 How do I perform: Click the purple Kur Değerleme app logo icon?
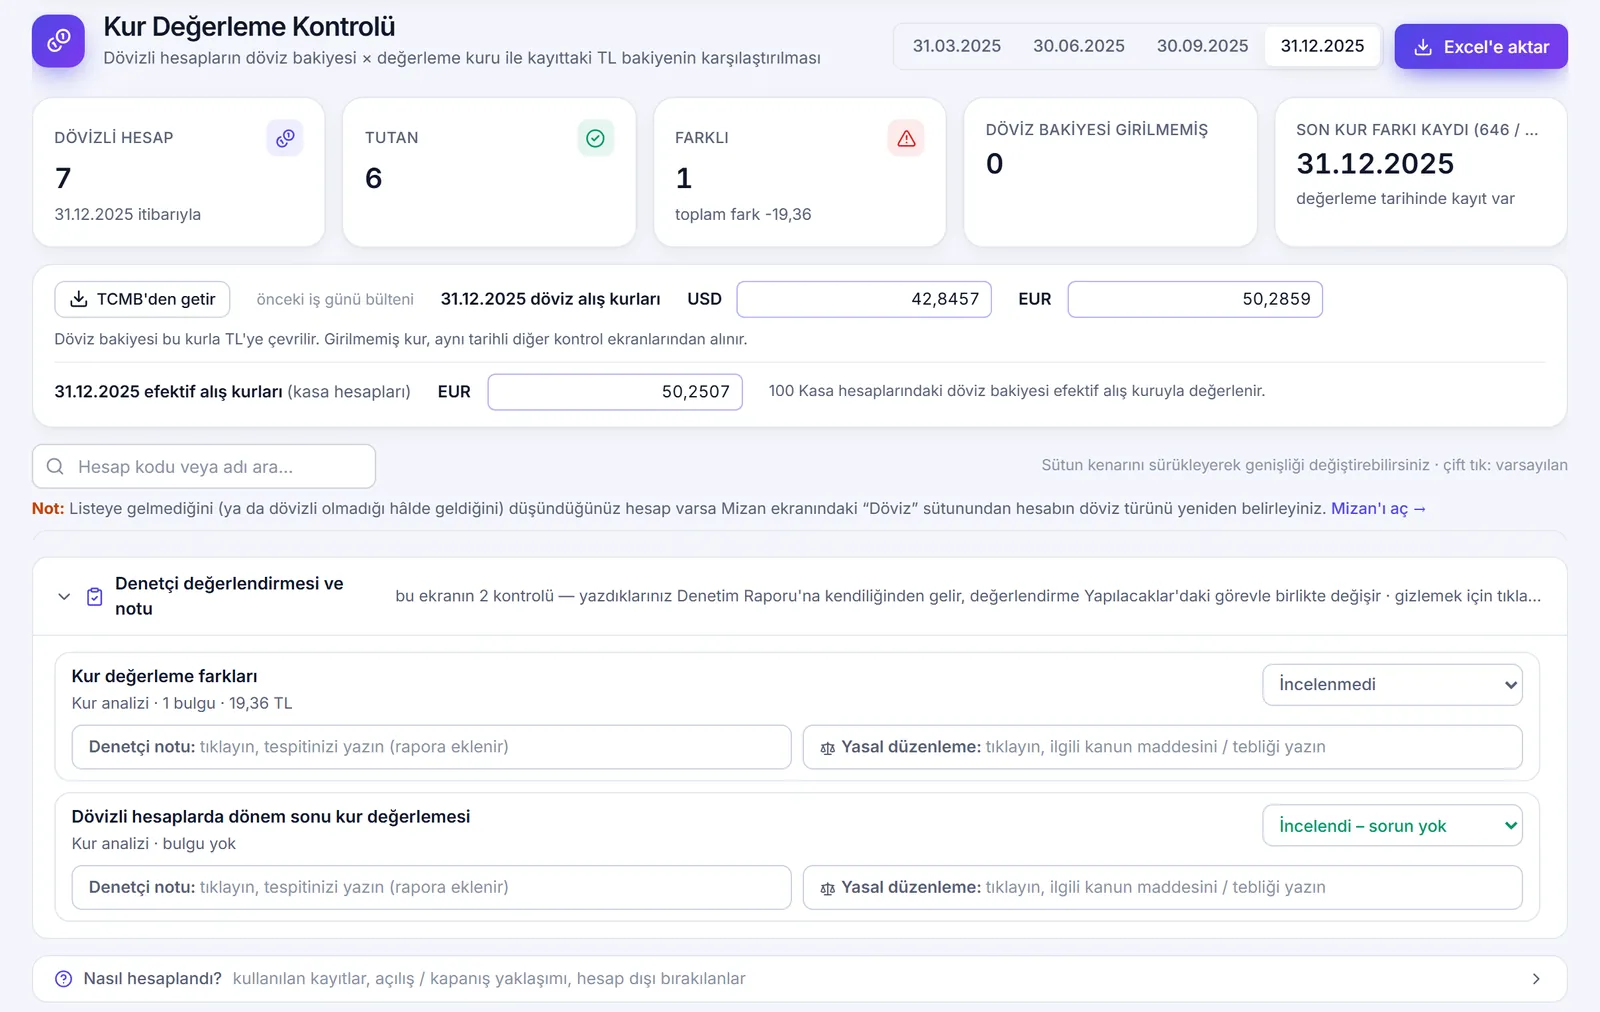coord(58,41)
